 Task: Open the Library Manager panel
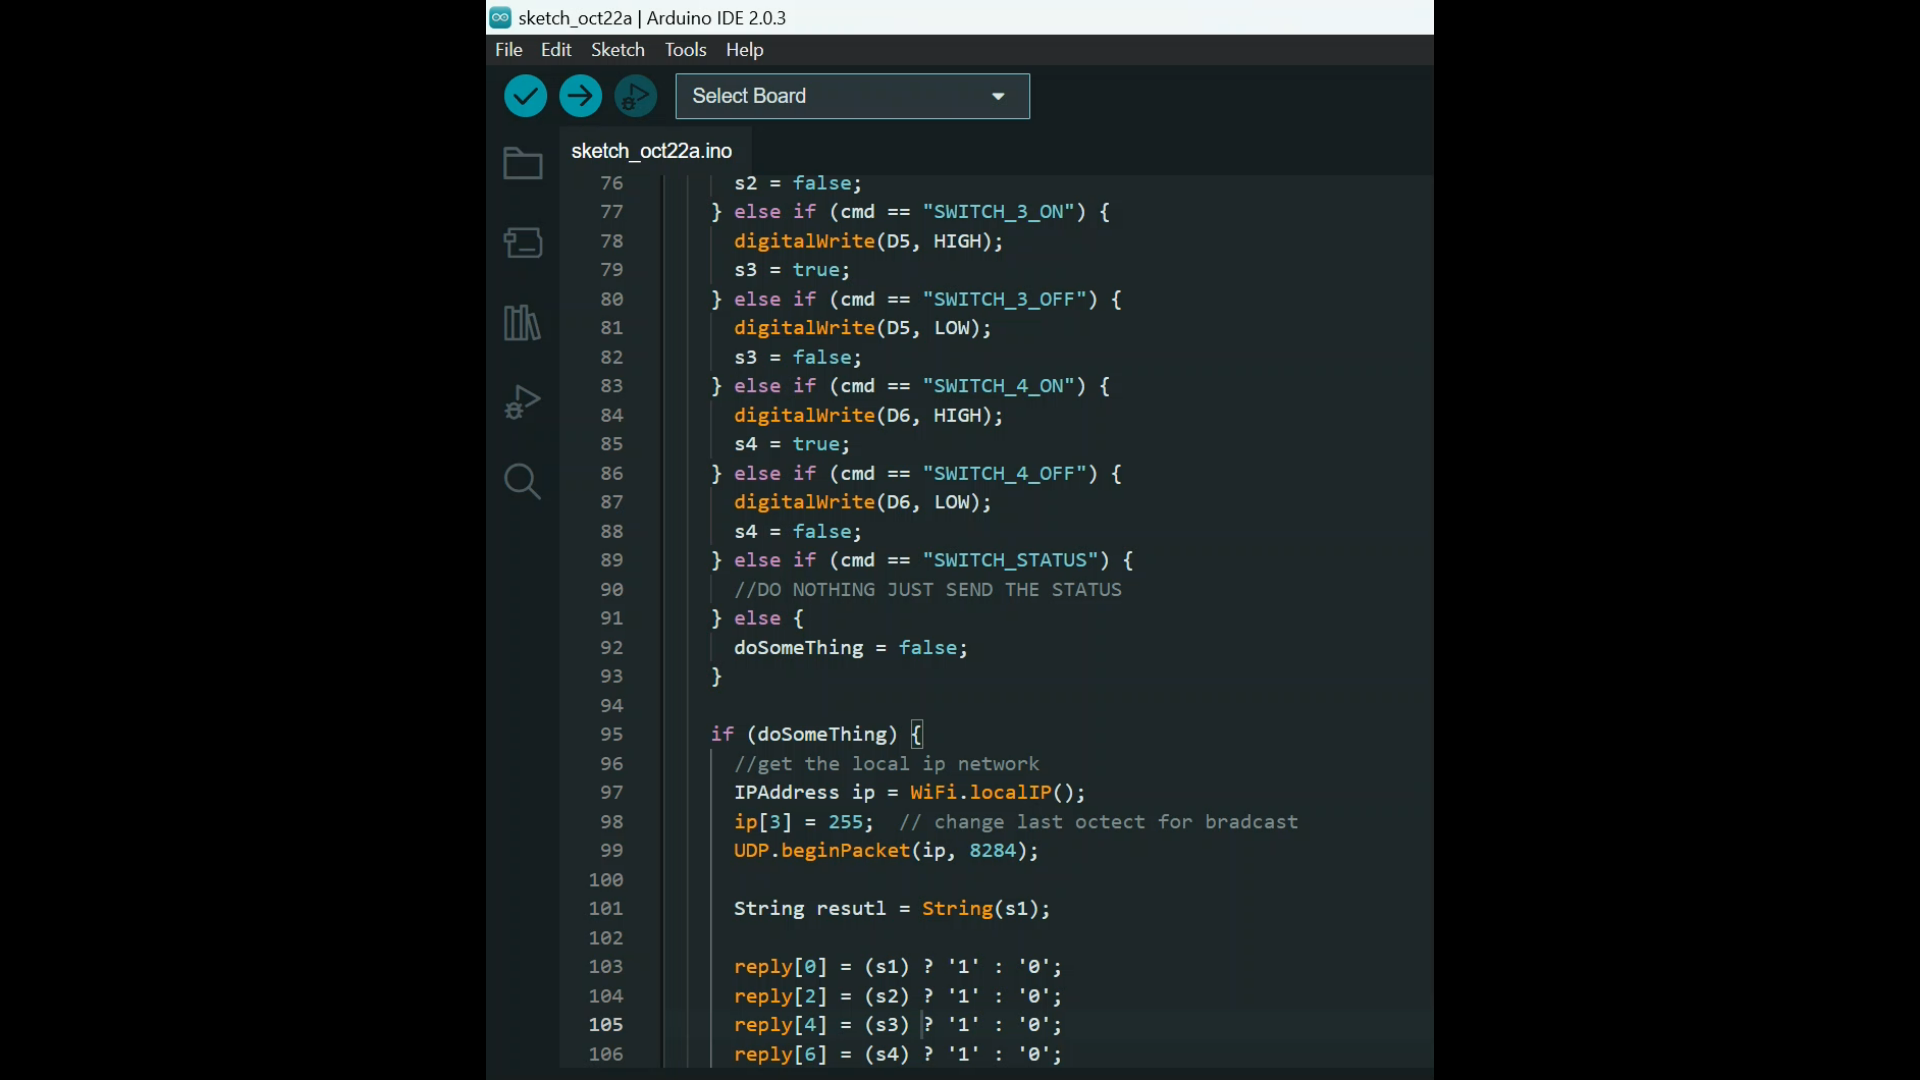(522, 322)
